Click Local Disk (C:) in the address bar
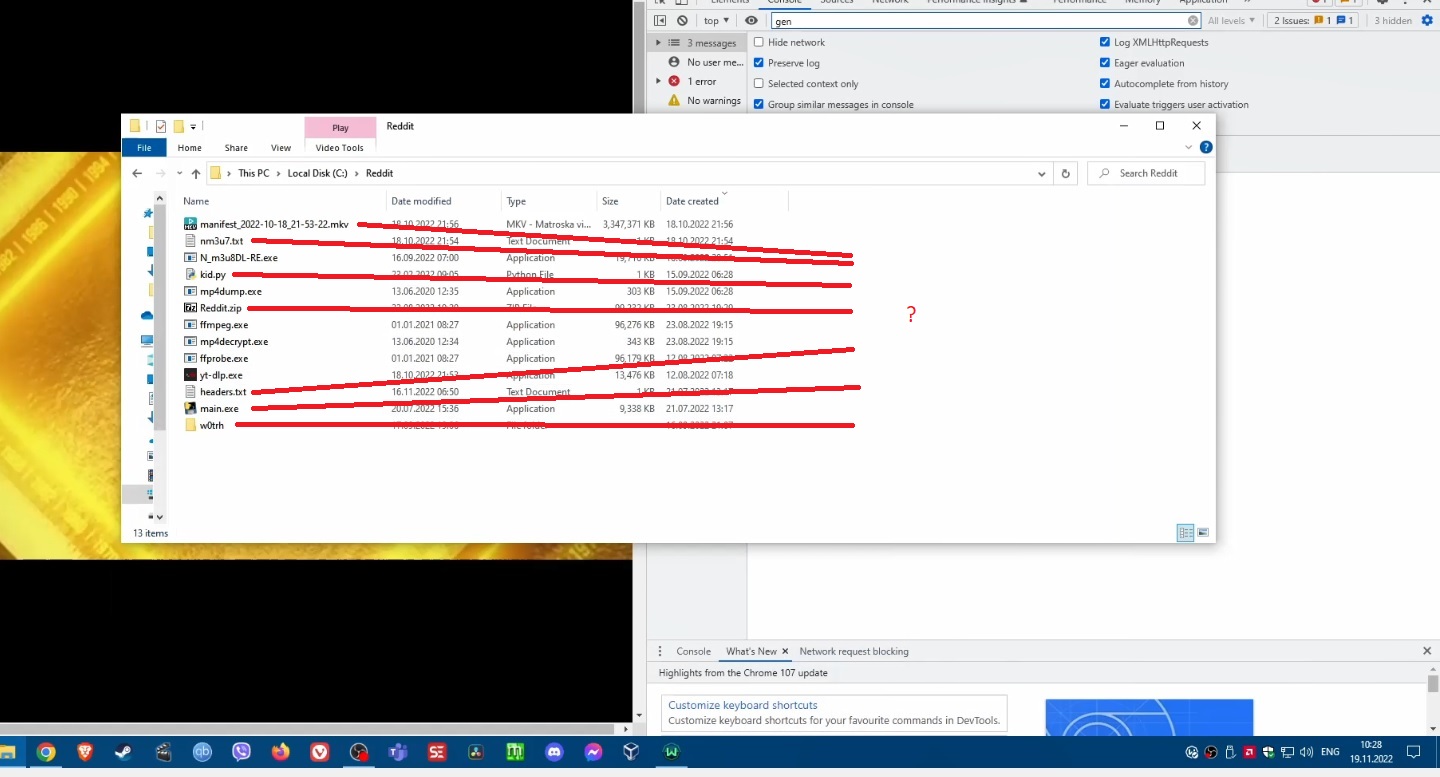The height and width of the screenshot is (777, 1440). coord(317,173)
